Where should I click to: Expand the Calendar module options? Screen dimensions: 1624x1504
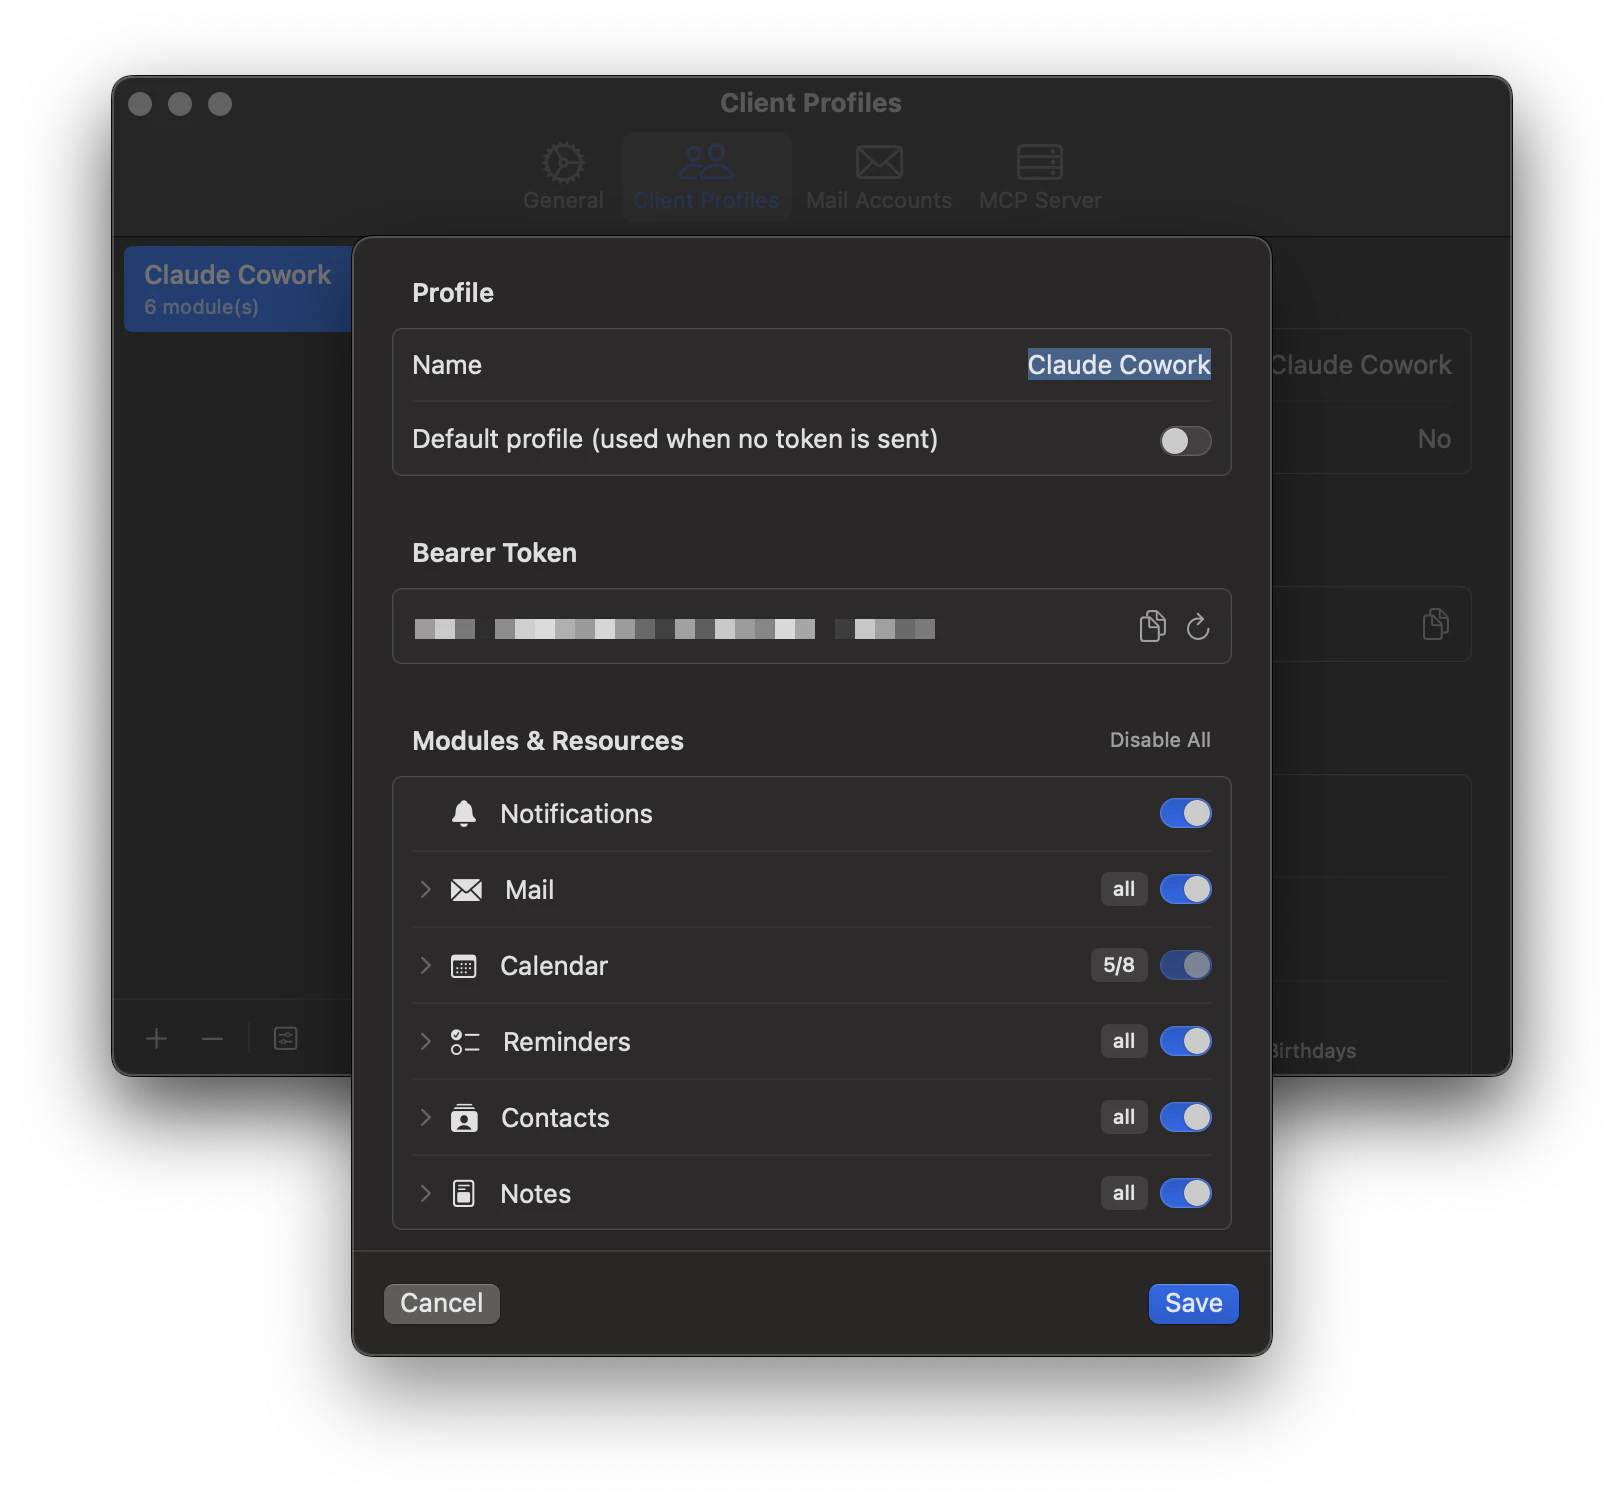pyautogui.click(x=425, y=965)
